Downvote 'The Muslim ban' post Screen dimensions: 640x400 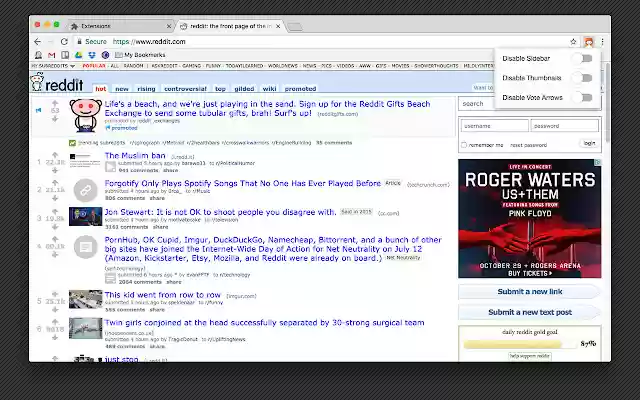55,170
